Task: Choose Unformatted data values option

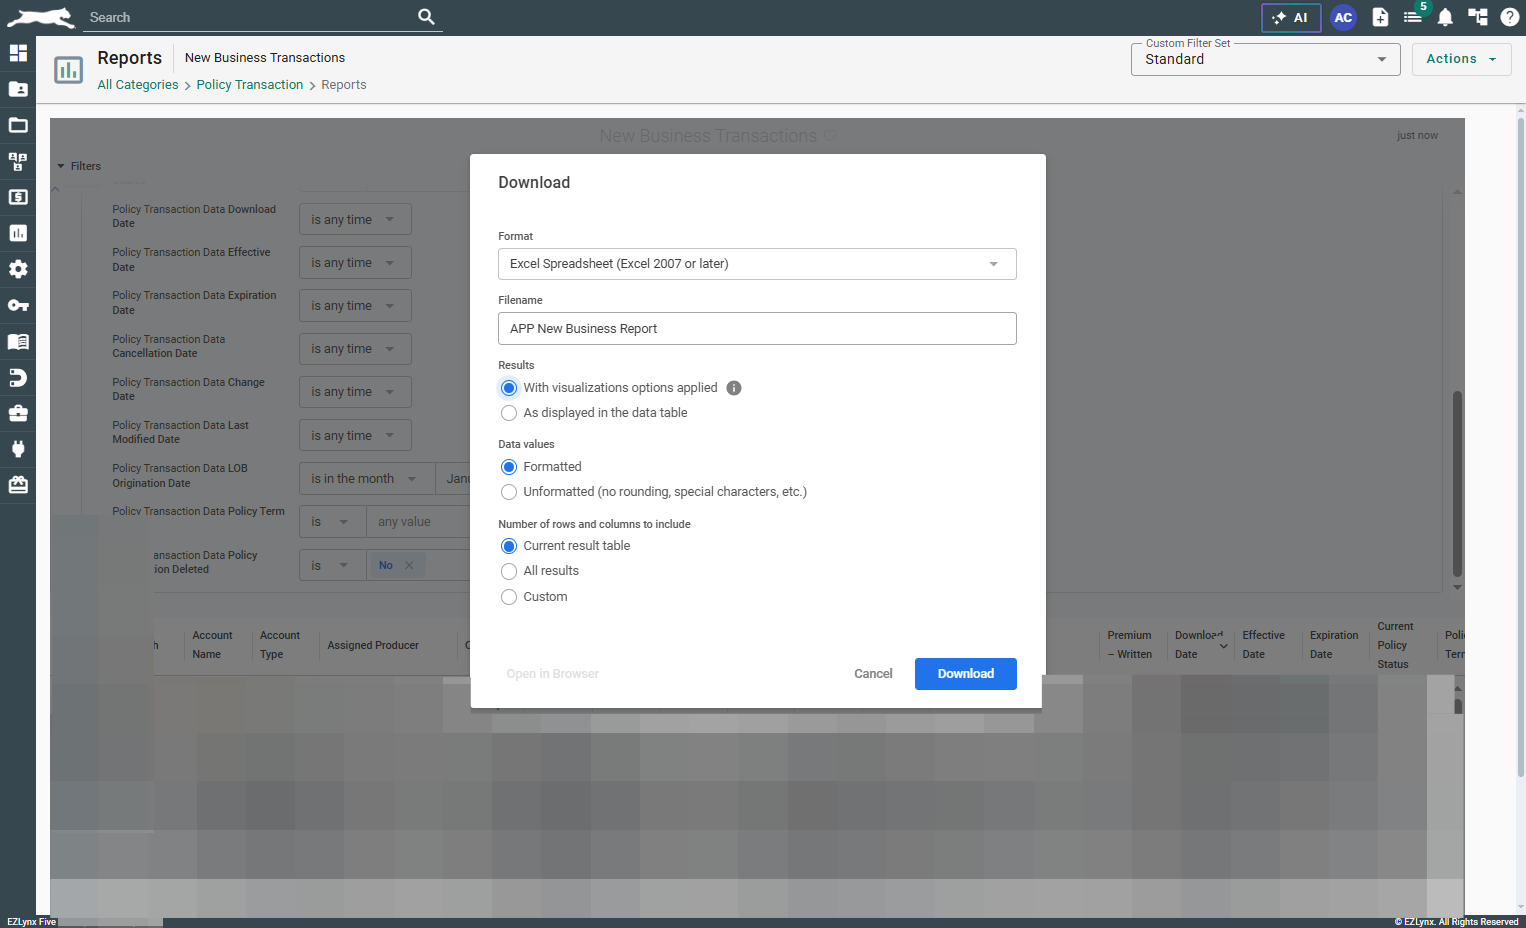Action: tap(509, 492)
